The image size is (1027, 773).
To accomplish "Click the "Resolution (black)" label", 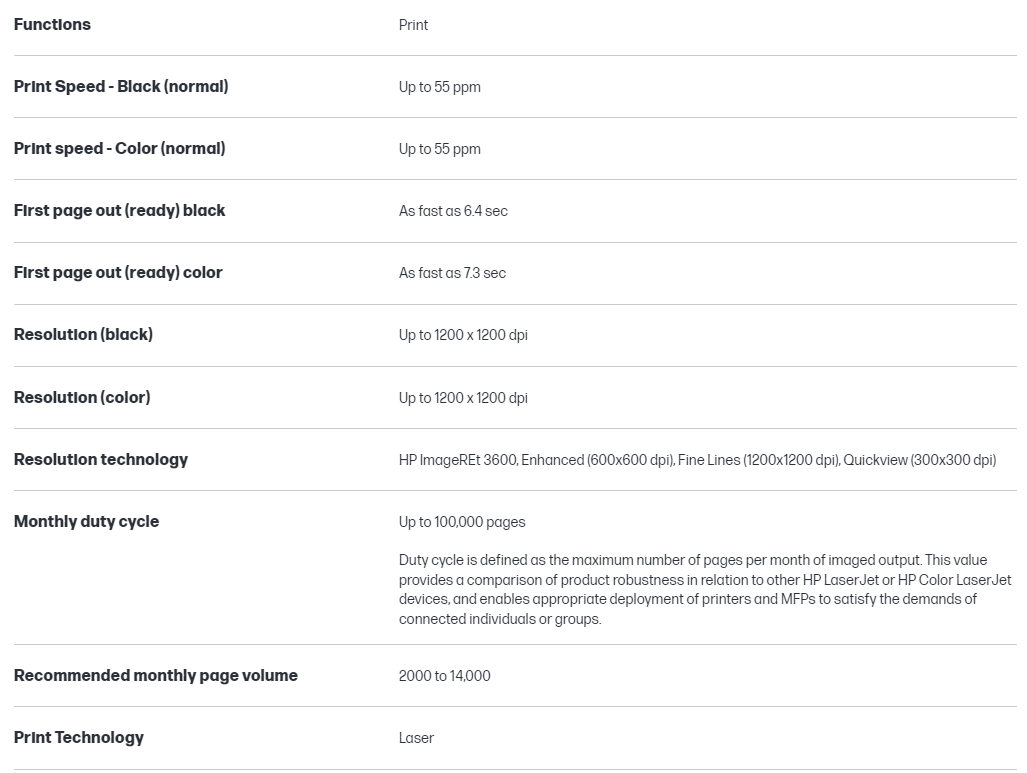I will tap(83, 335).
